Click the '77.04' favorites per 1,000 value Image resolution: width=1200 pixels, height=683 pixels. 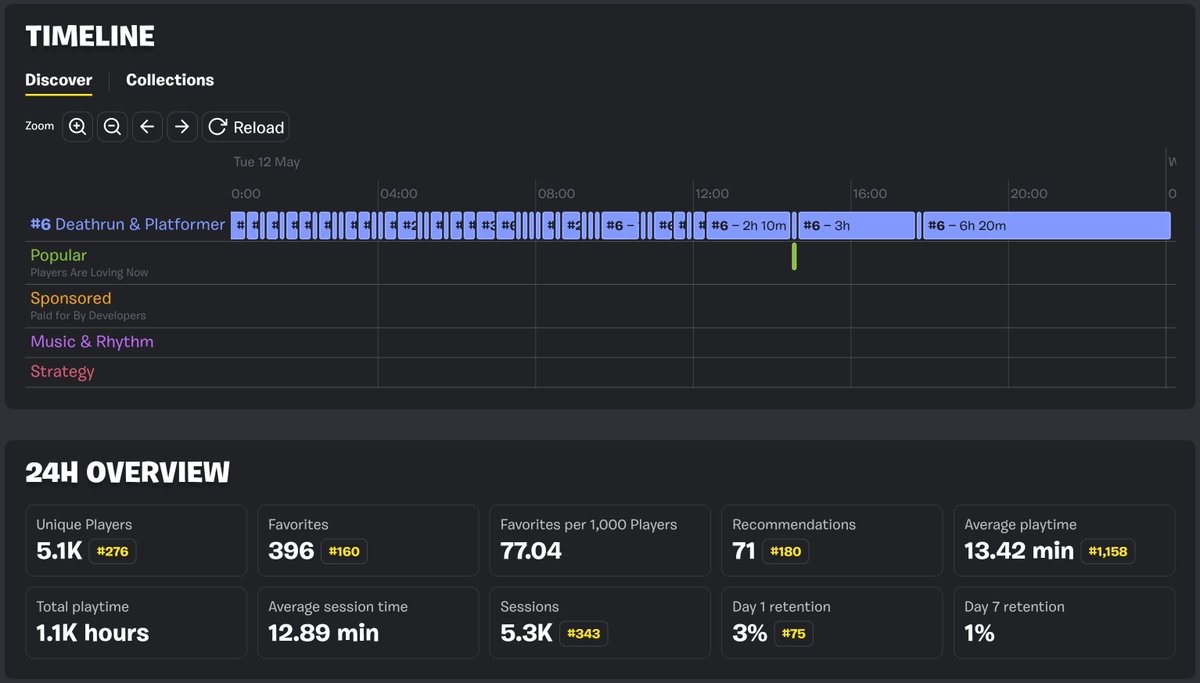[x=531, y=551]
